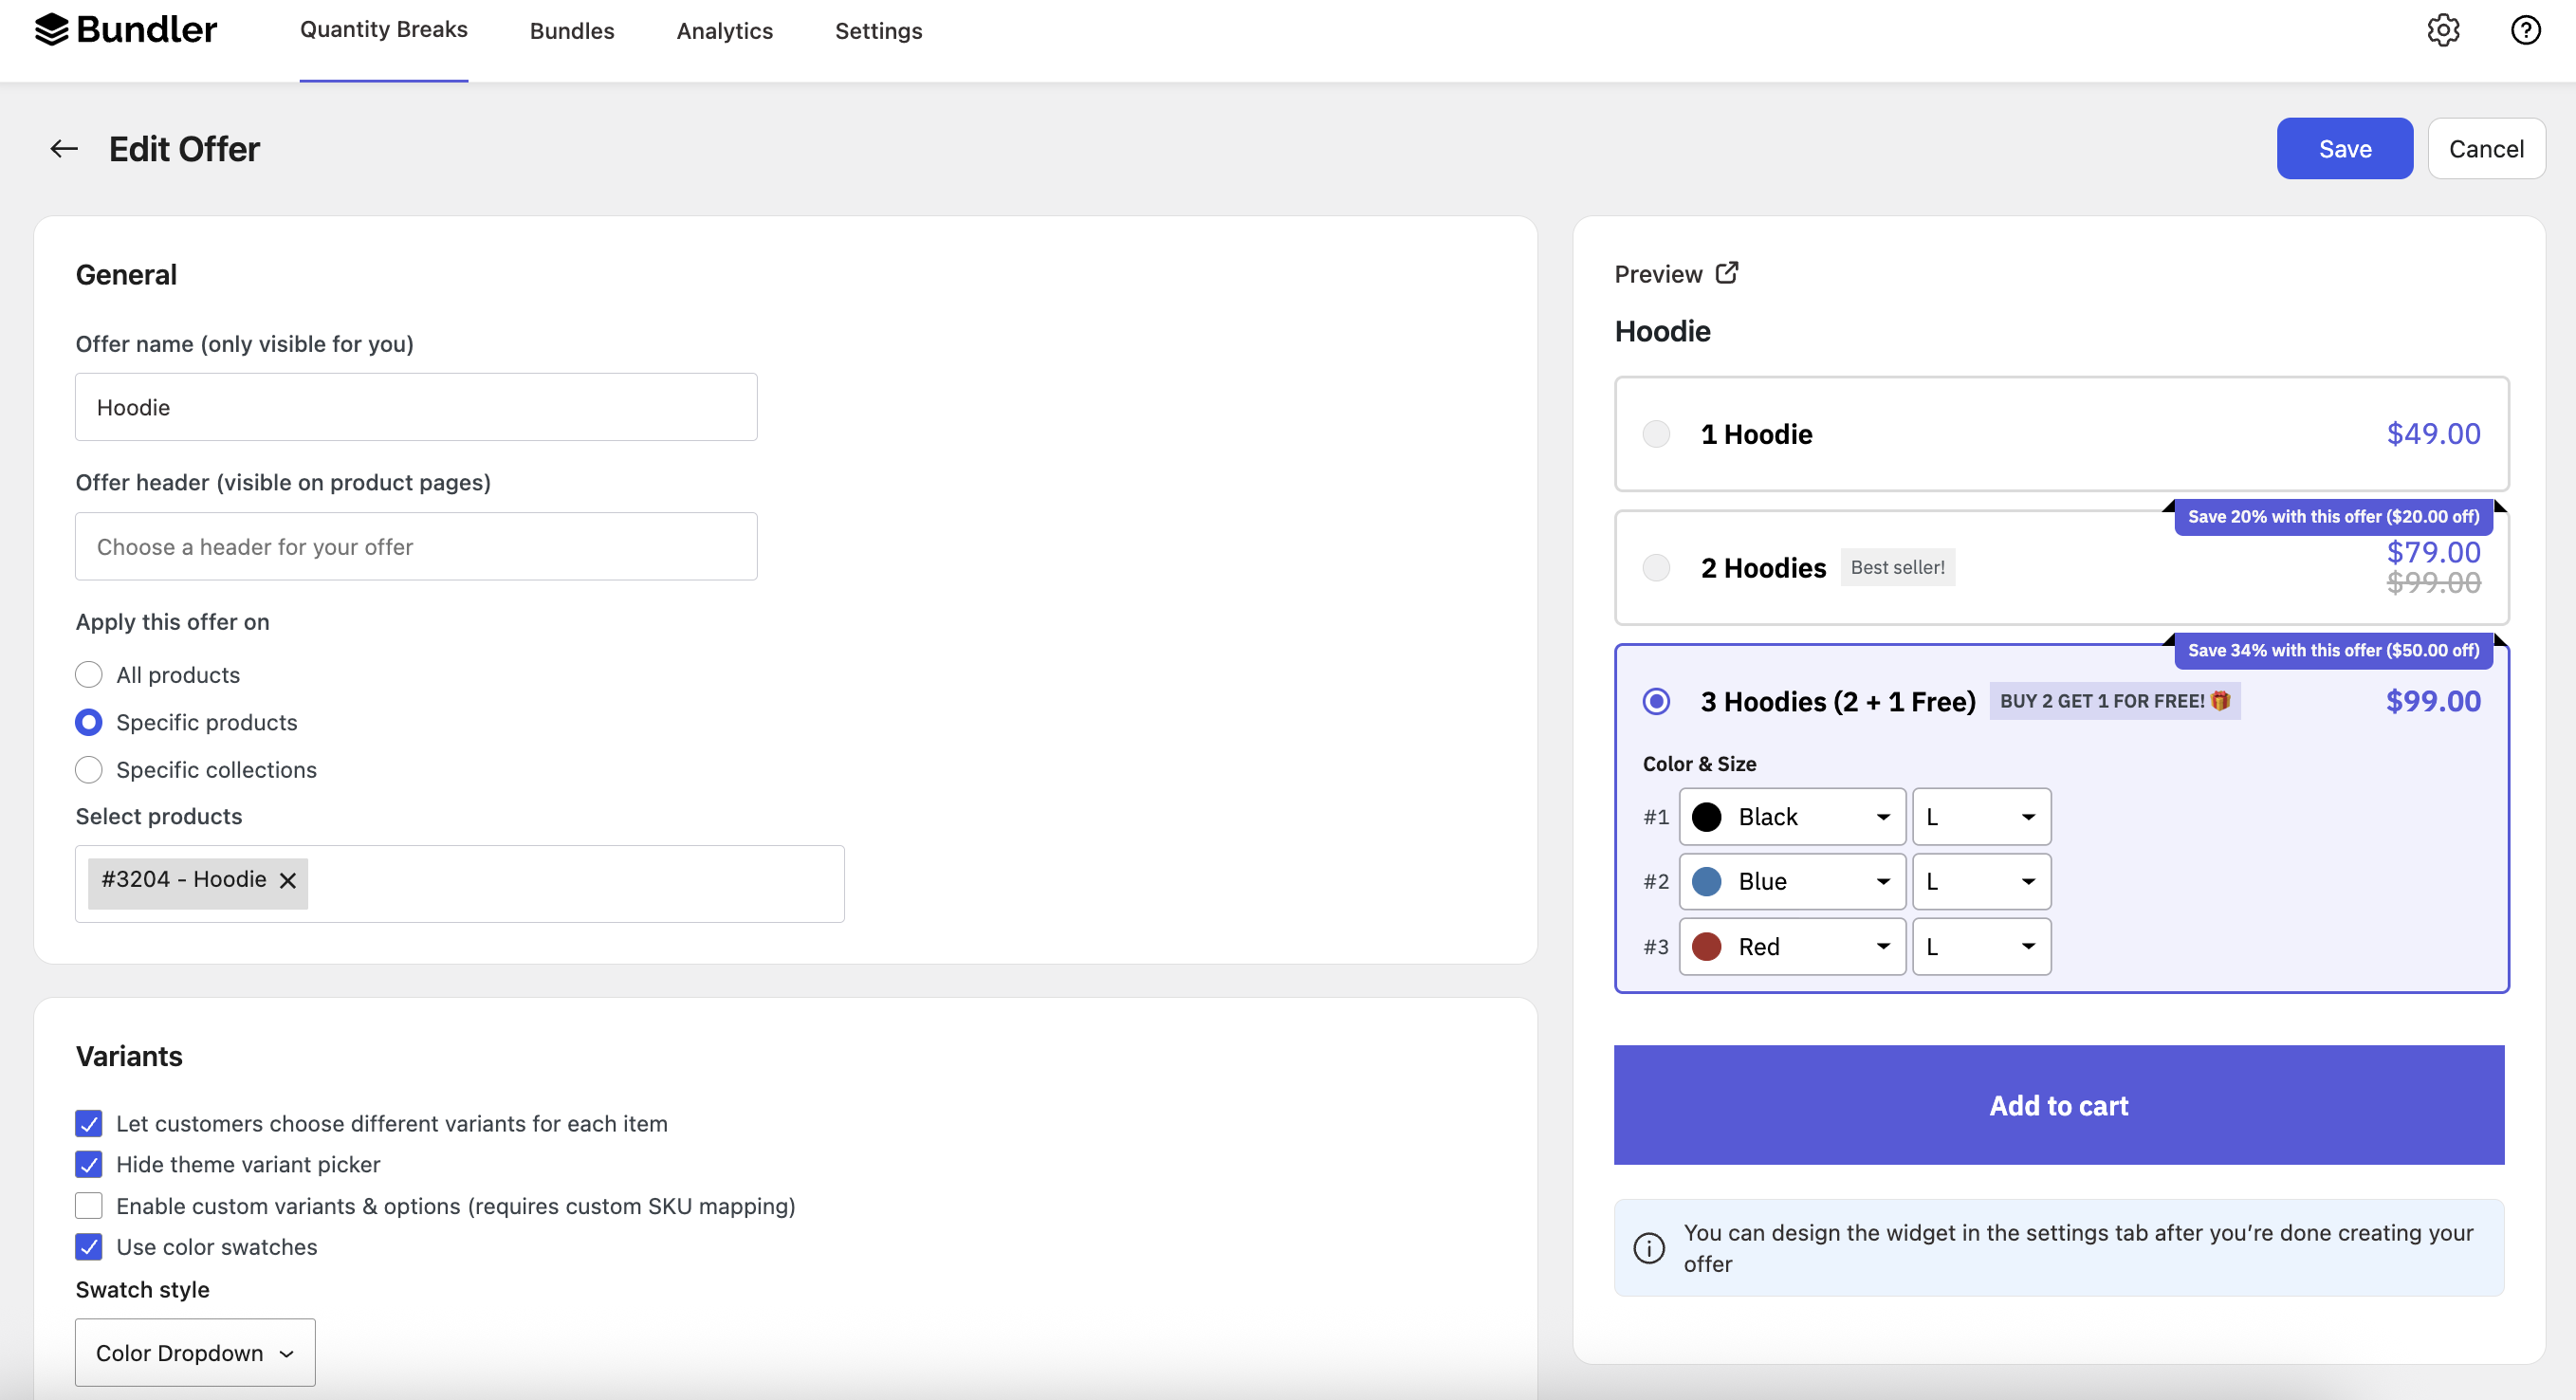Click the strikethrough $99.00 price
The width and height of the screenshot is (2576, 1400).
(2433, 583)
